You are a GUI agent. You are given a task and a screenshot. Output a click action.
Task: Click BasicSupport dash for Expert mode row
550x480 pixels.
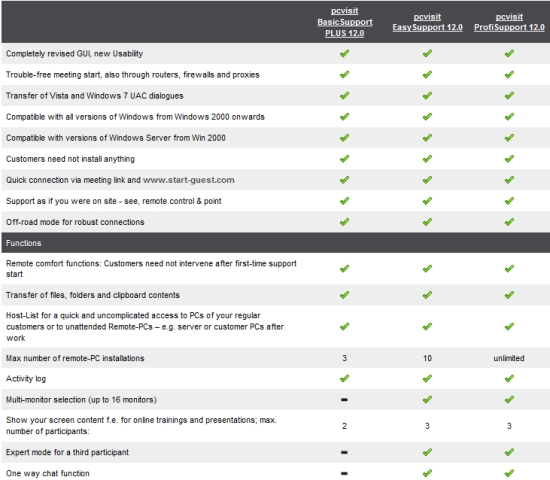click(x=344, y=452)
